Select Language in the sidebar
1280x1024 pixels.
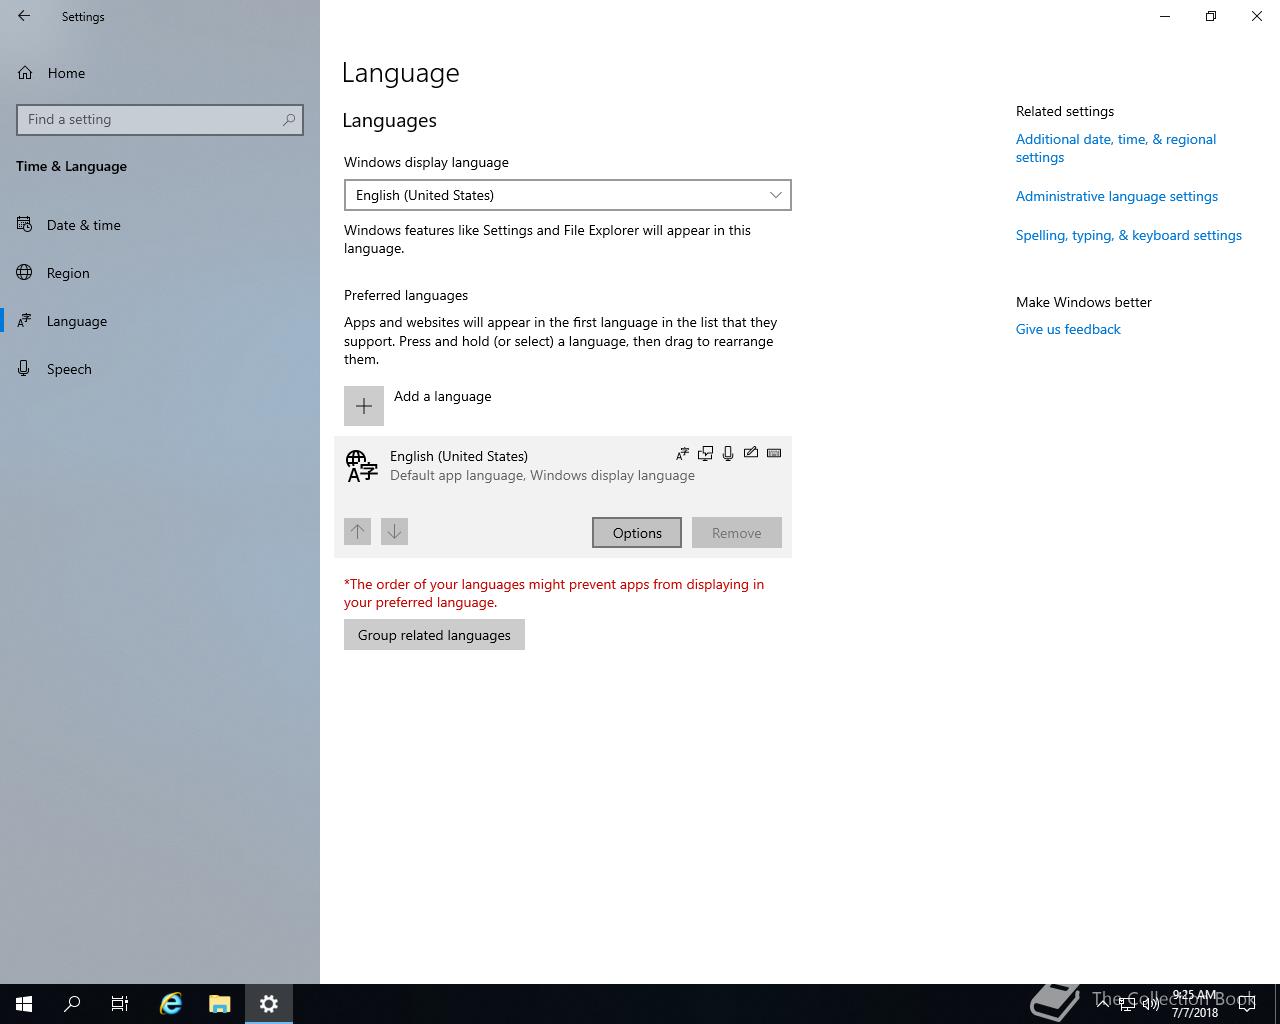click(x=160, y=321)
